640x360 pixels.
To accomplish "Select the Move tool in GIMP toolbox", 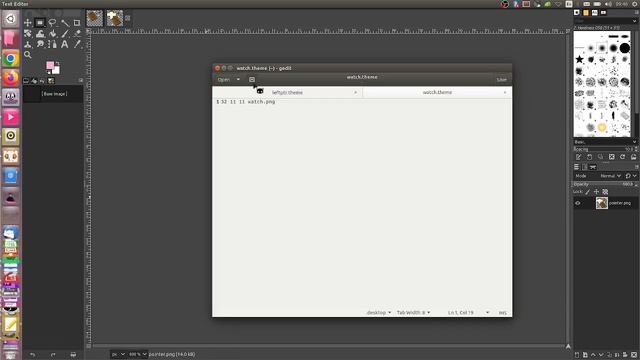I will [x=28, y=23].
